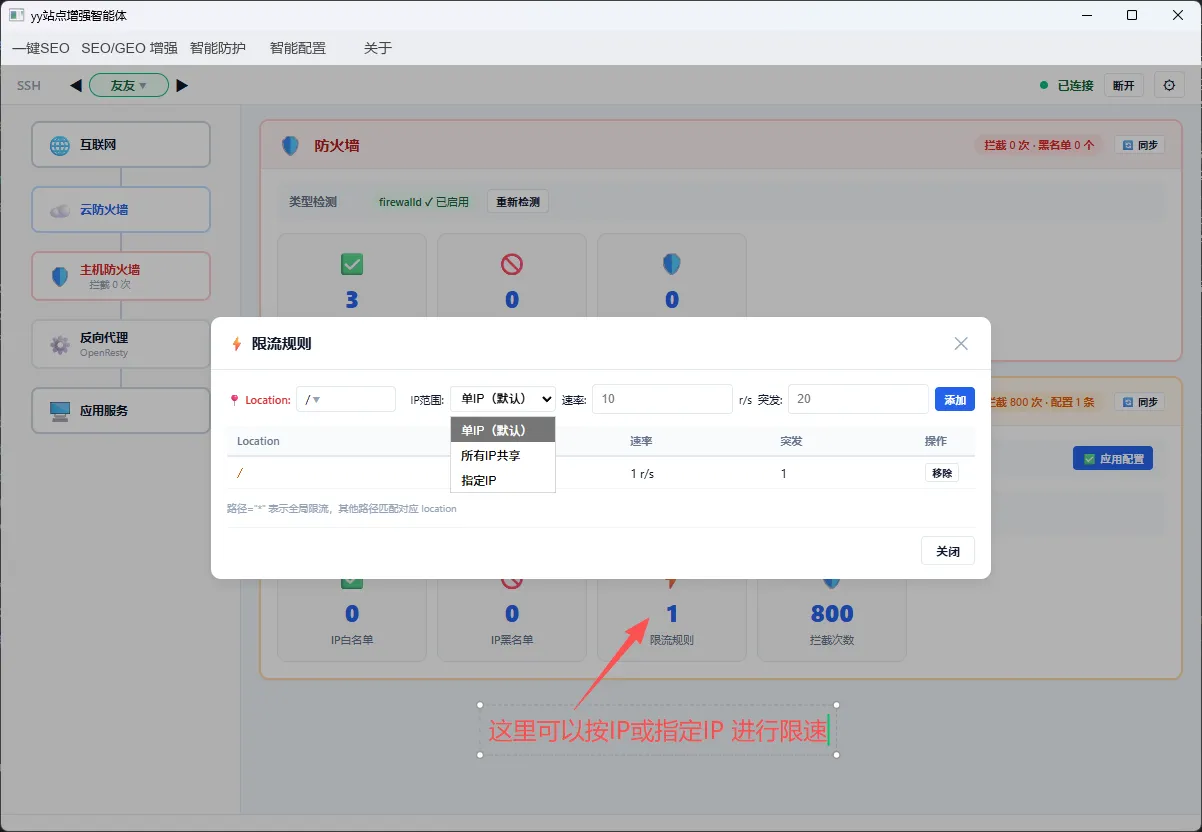Go to previous SSH host arrow
This screenshot has height=832, width=1202.
(x=76, y=86)
